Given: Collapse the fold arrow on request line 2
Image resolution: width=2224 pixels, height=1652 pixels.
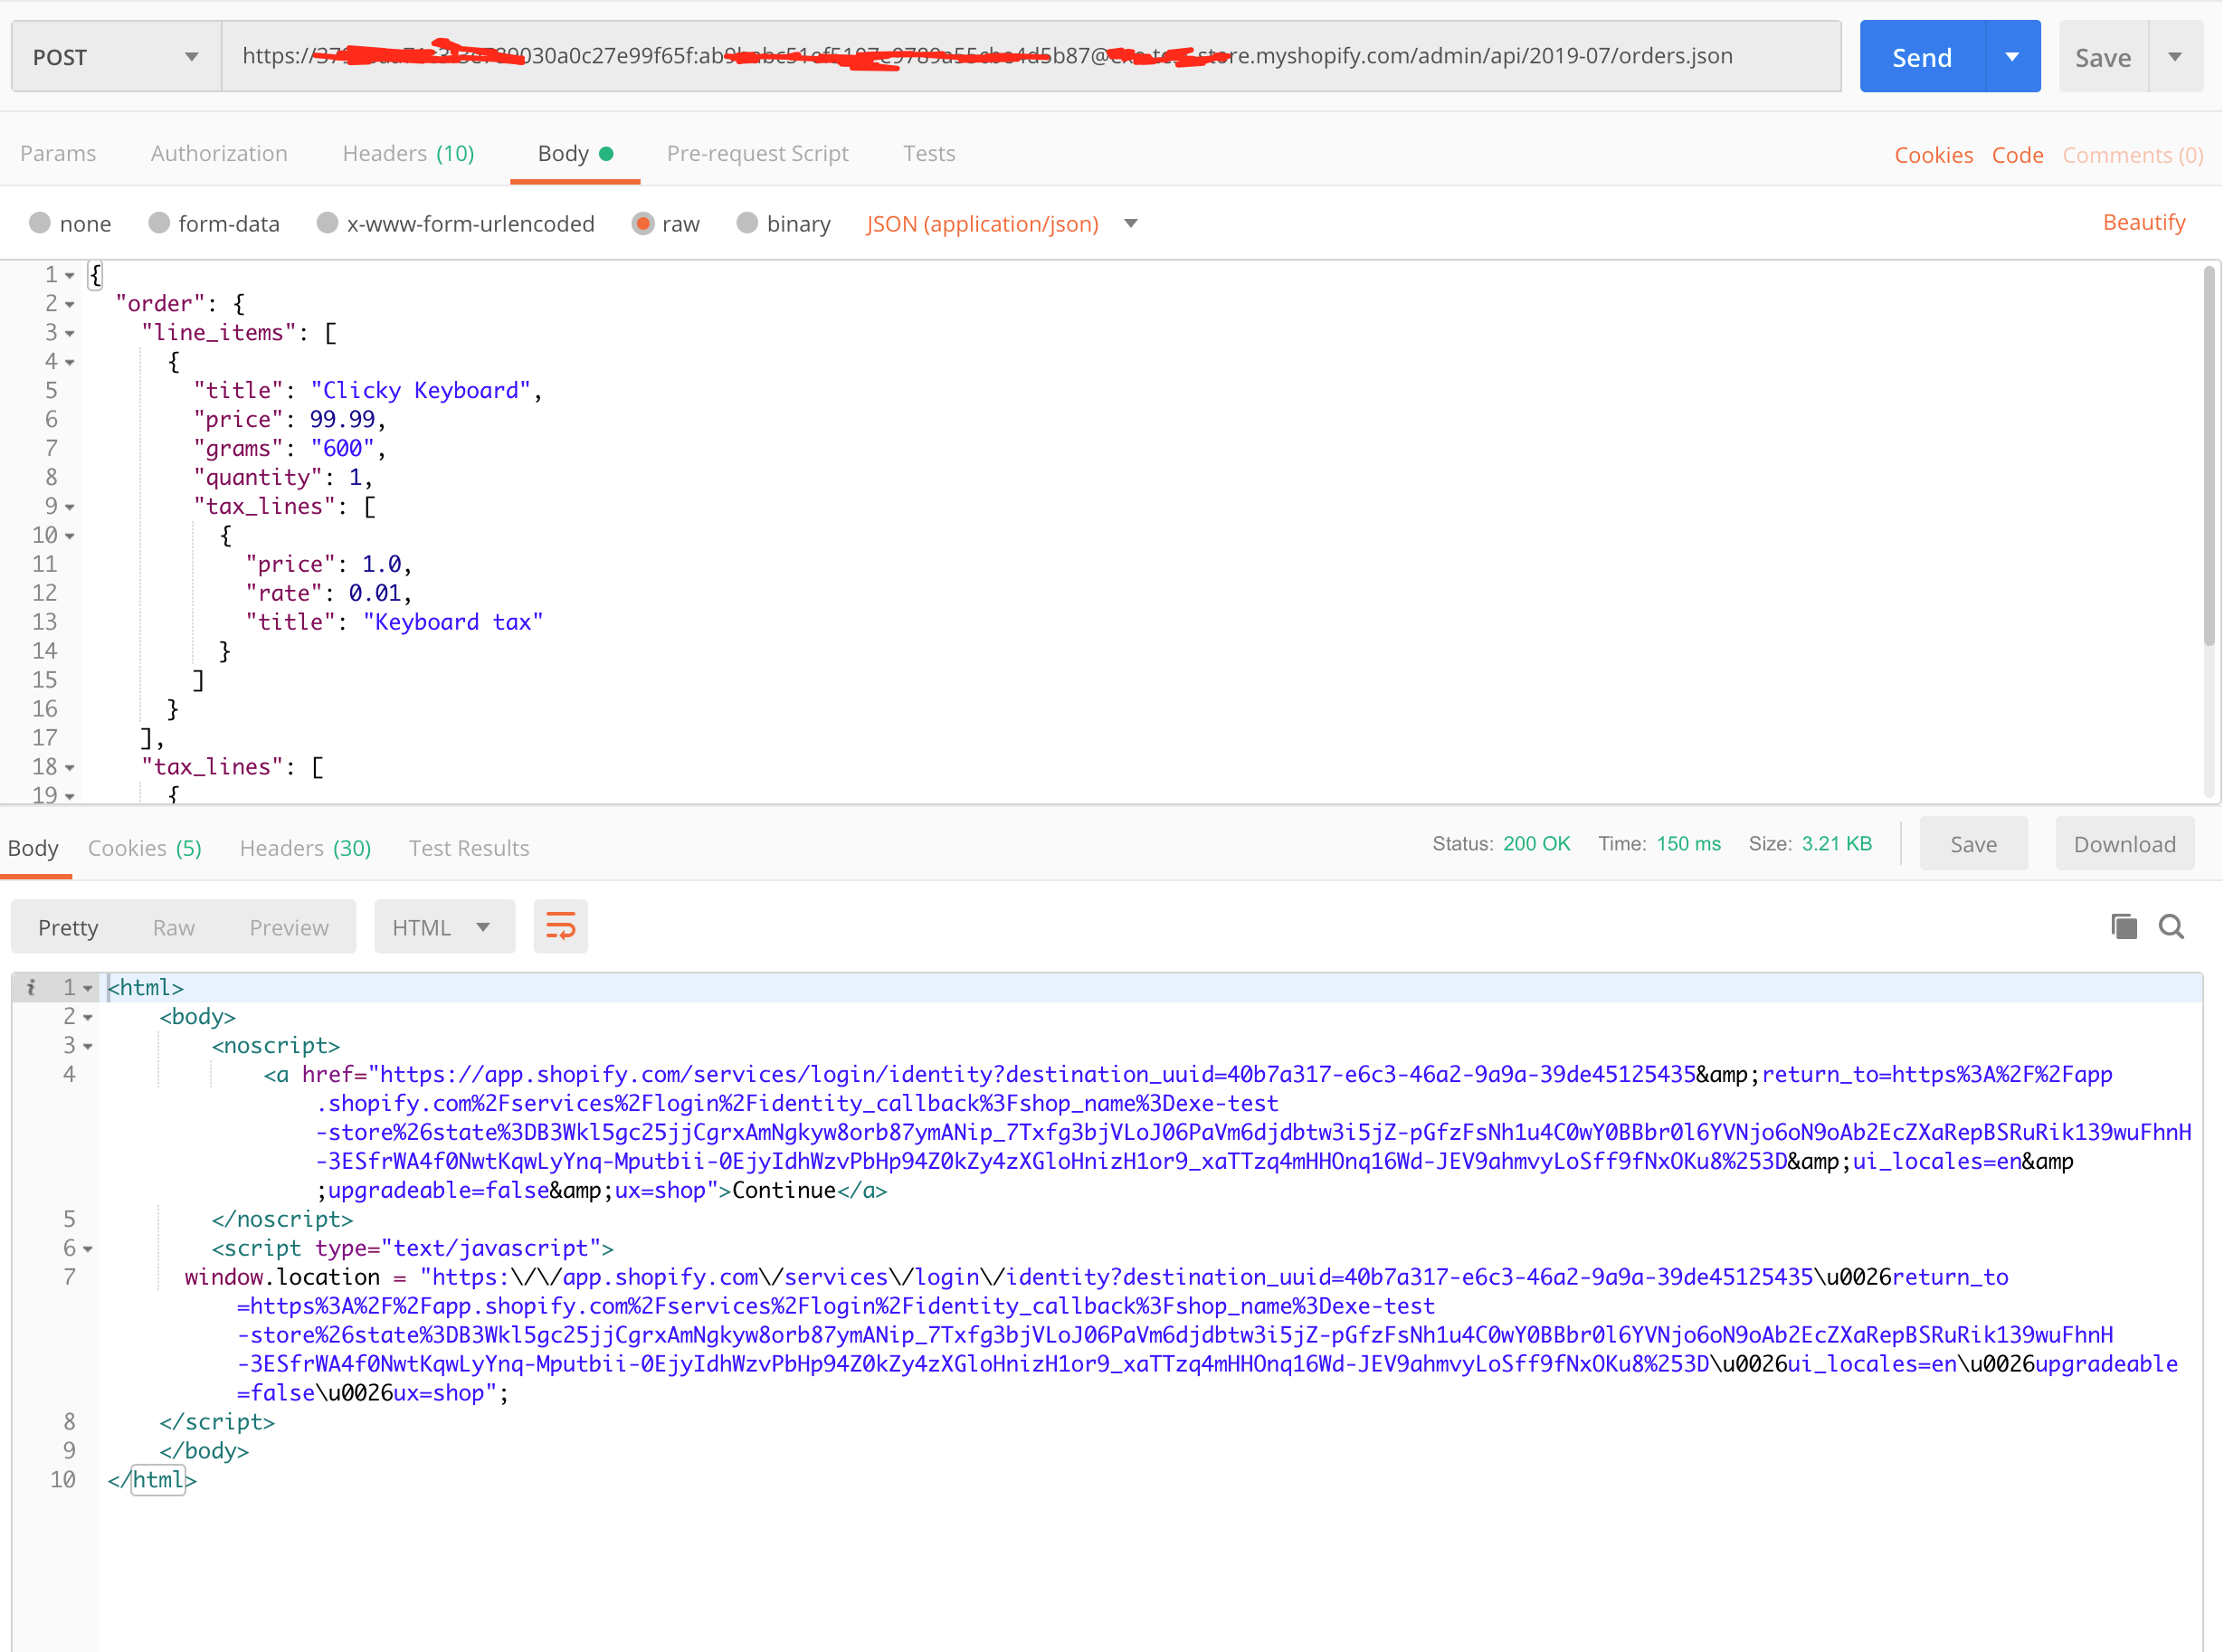Looking at the screenshot, I should pos(70,304).
